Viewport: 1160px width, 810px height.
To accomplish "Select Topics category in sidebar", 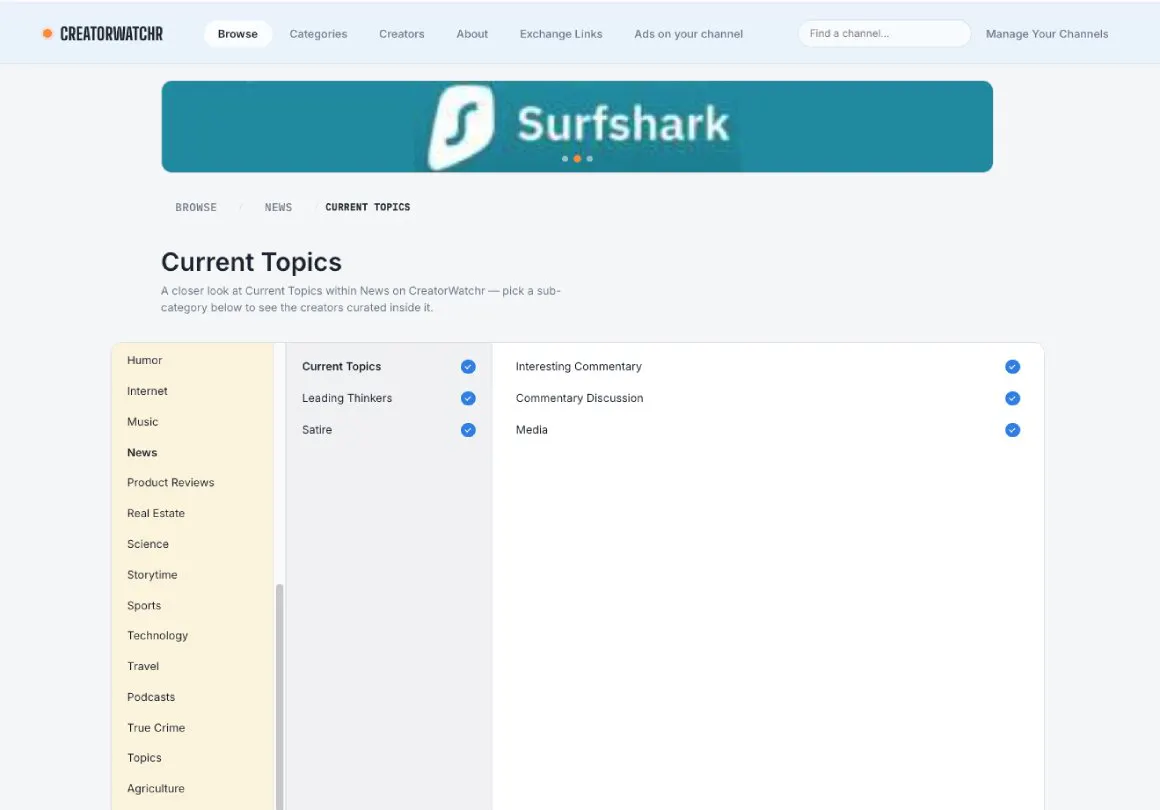I will pos(144,757).
